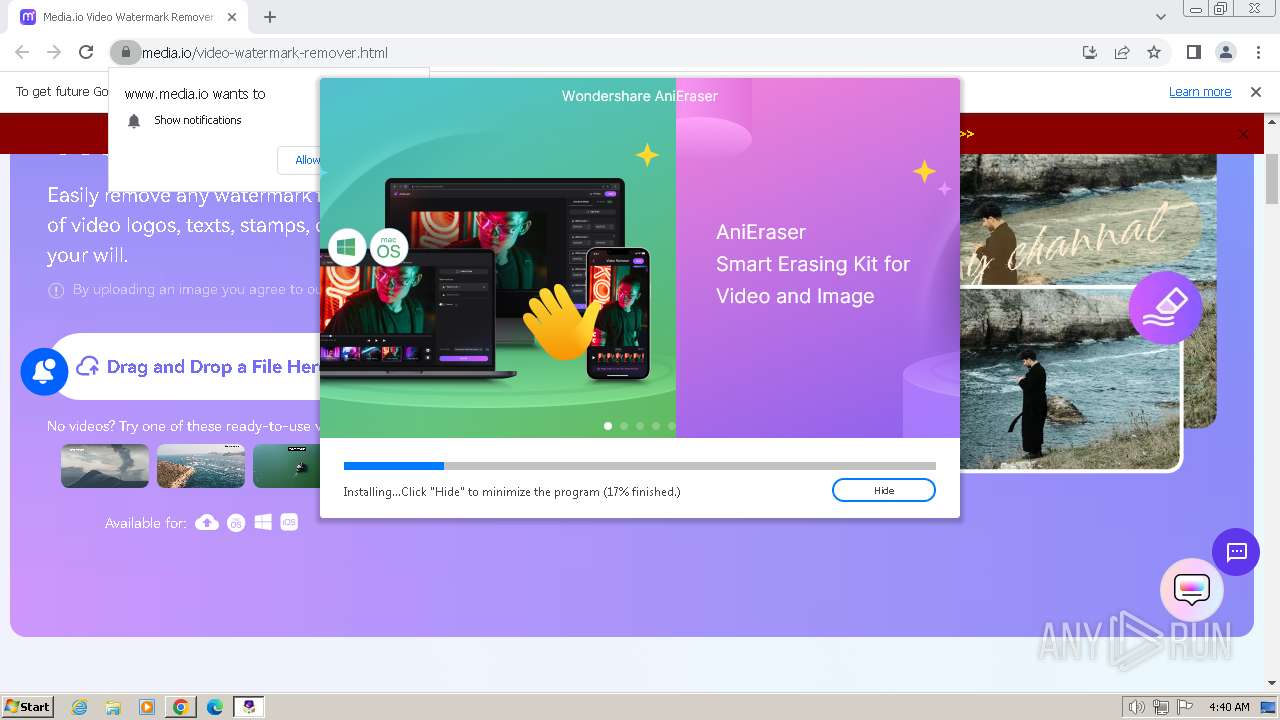Viewport: 1280px width, 720px height.
Task: Open the Learn more link
Action: [1200, 92]
